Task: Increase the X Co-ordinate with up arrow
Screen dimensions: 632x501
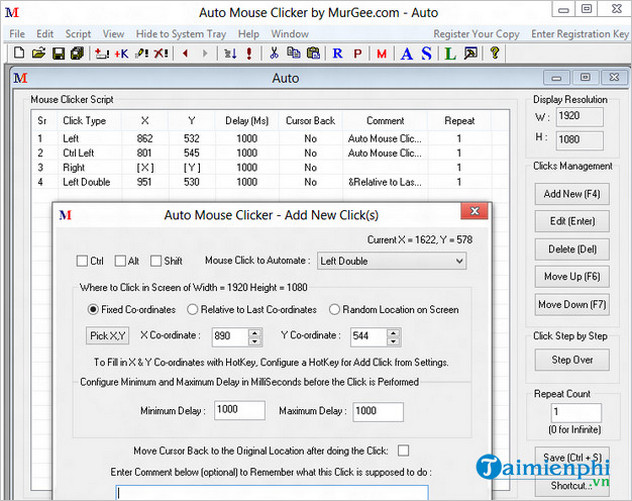Action: [254, 333]
